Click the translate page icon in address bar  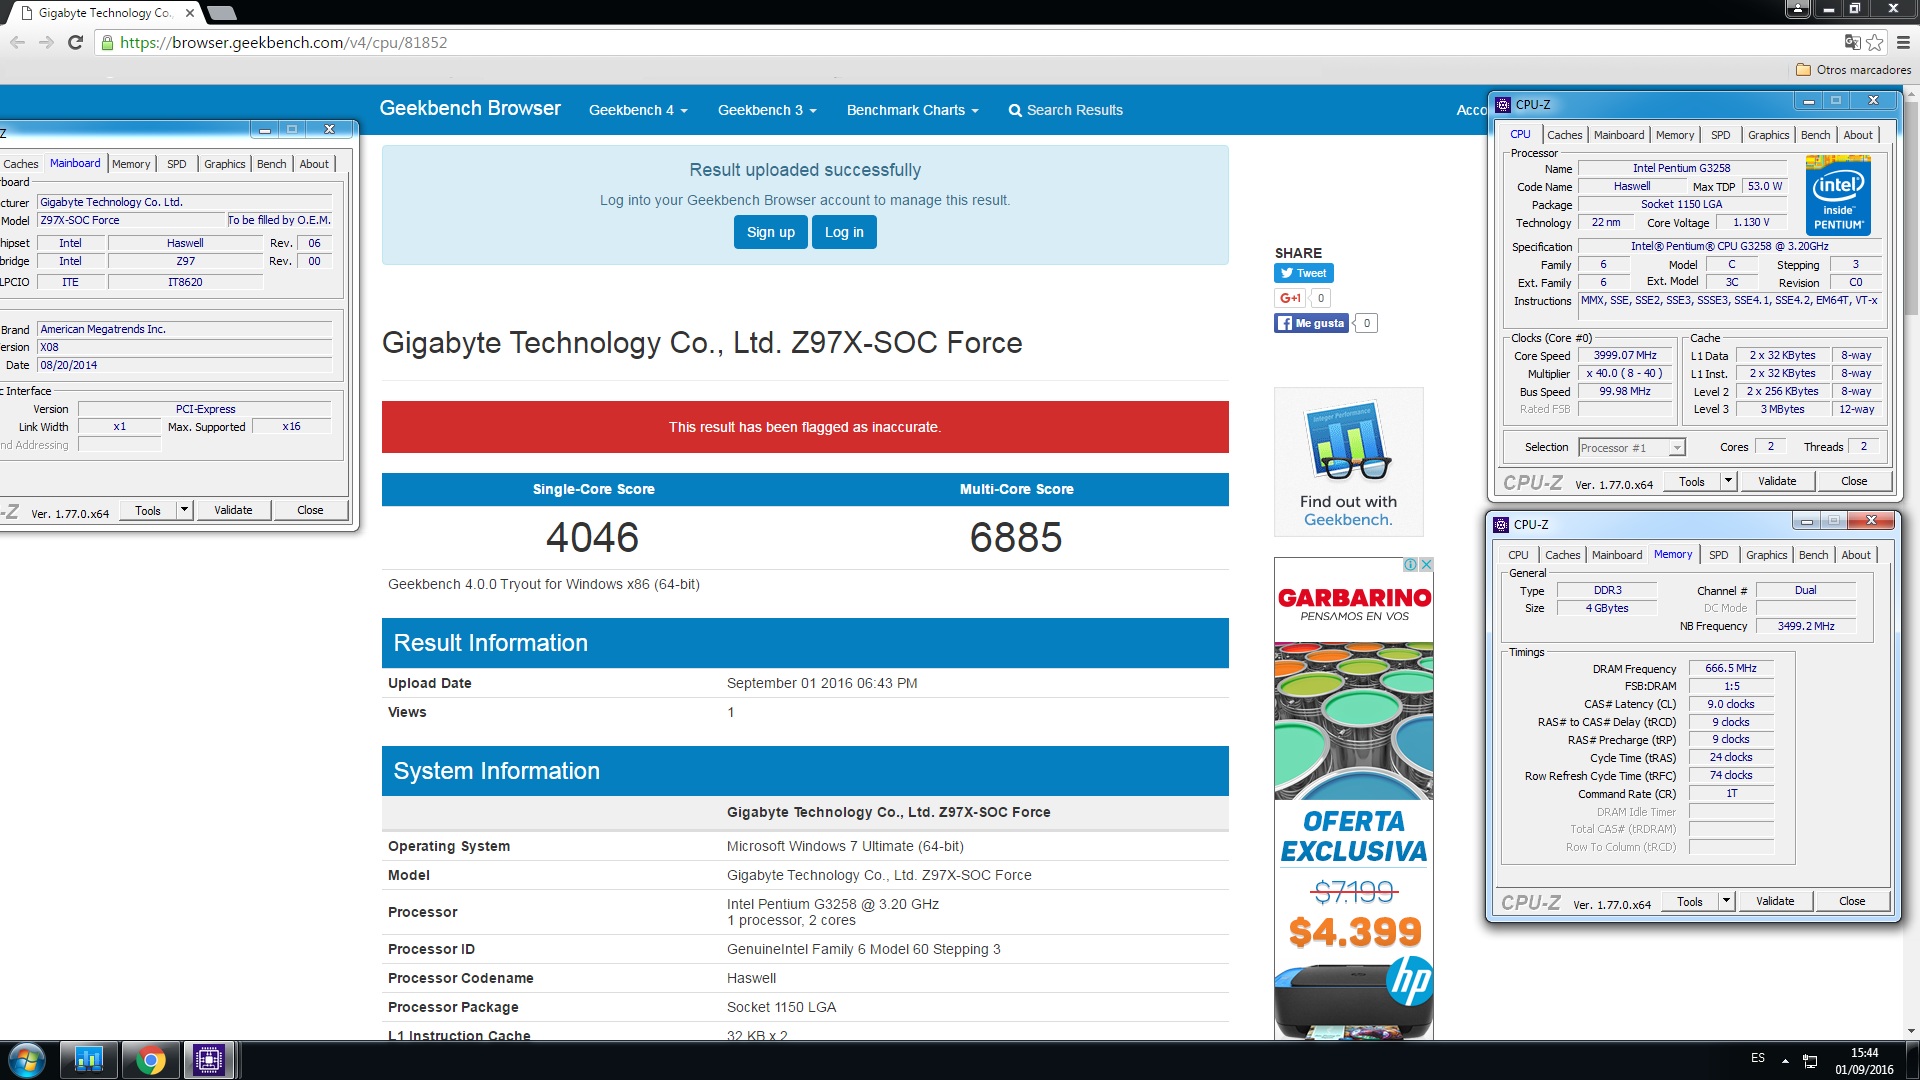tap(1852, 42)
